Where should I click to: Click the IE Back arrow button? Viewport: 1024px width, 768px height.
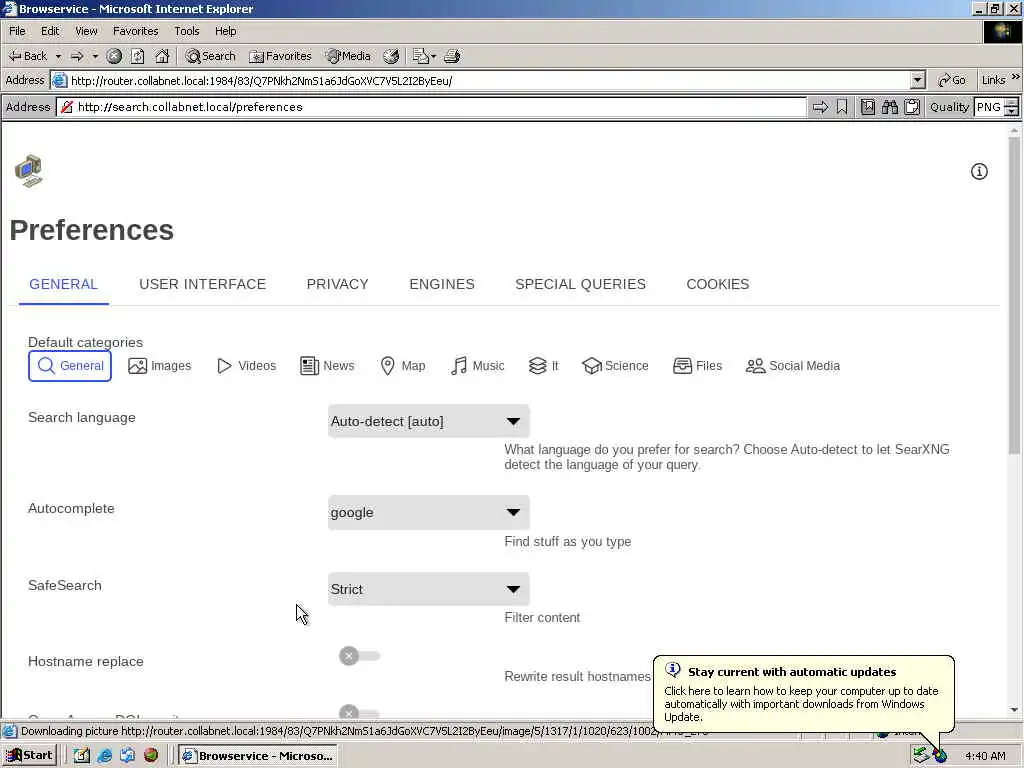27,56
